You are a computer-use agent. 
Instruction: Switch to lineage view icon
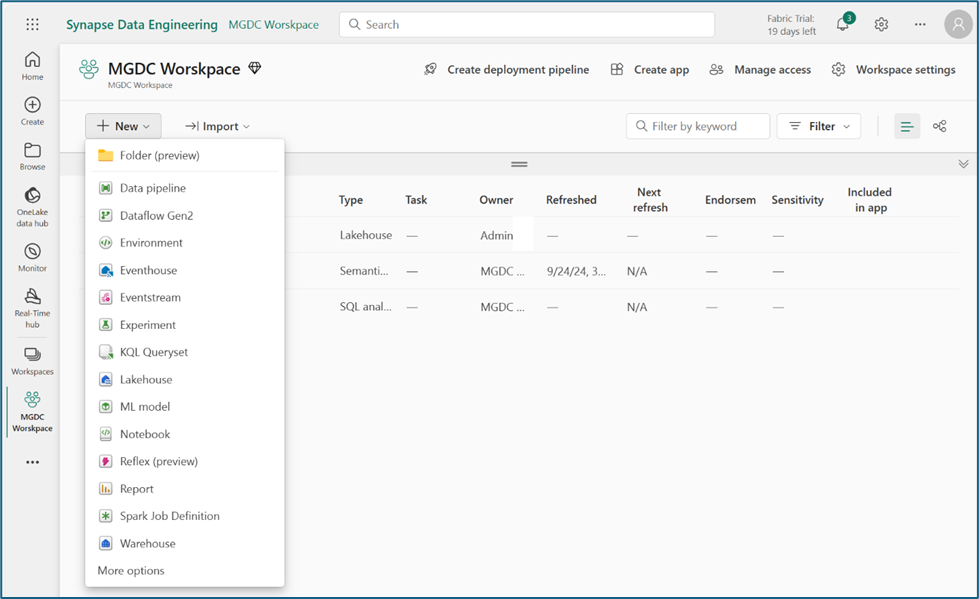click(940, 126)
